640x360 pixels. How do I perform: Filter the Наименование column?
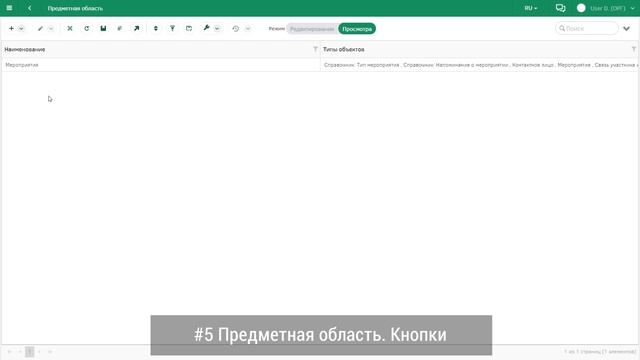pos(315,49)
